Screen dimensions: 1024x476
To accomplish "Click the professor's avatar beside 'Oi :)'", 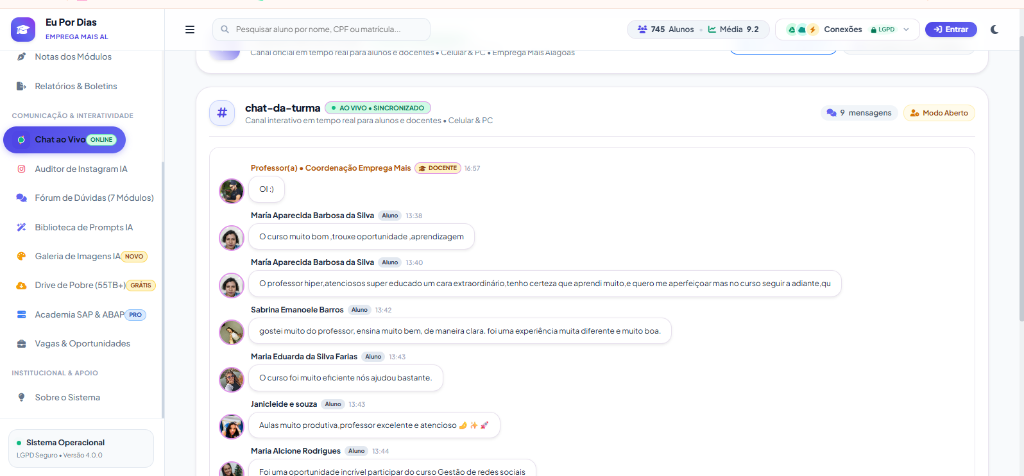I will click(231, 191).
